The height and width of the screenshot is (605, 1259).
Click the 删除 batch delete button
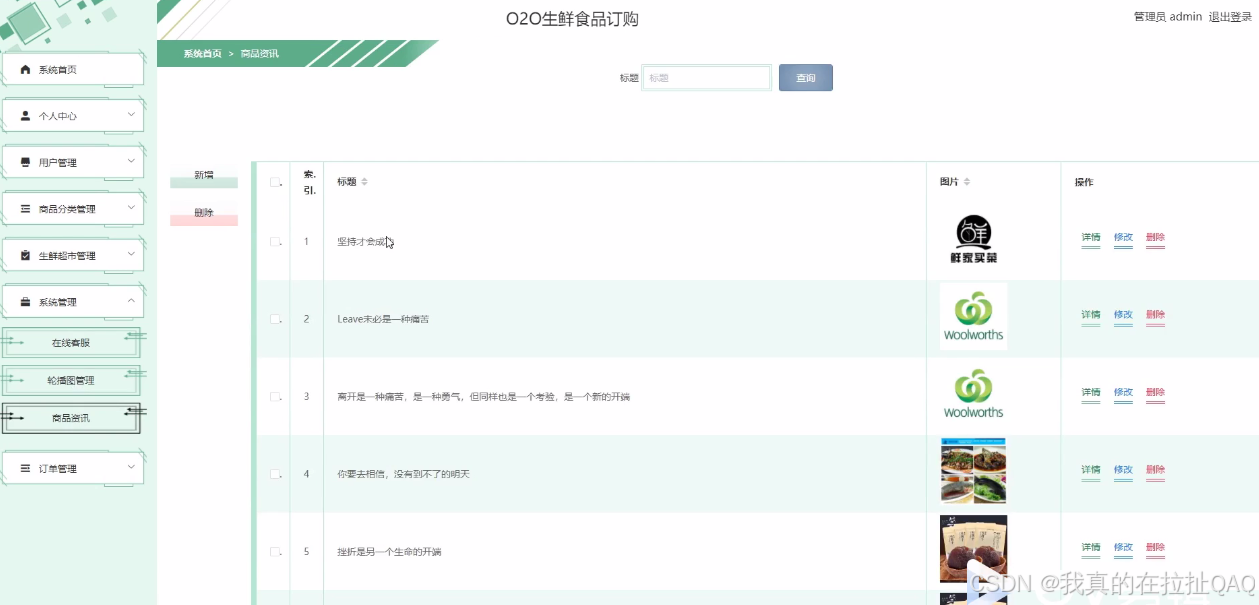(x=204, y=215)
